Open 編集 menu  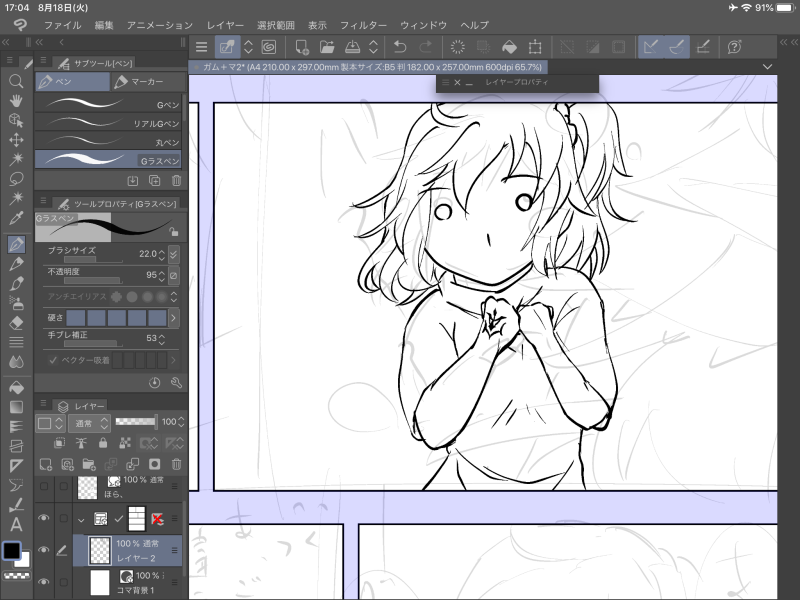click(104, 25)
